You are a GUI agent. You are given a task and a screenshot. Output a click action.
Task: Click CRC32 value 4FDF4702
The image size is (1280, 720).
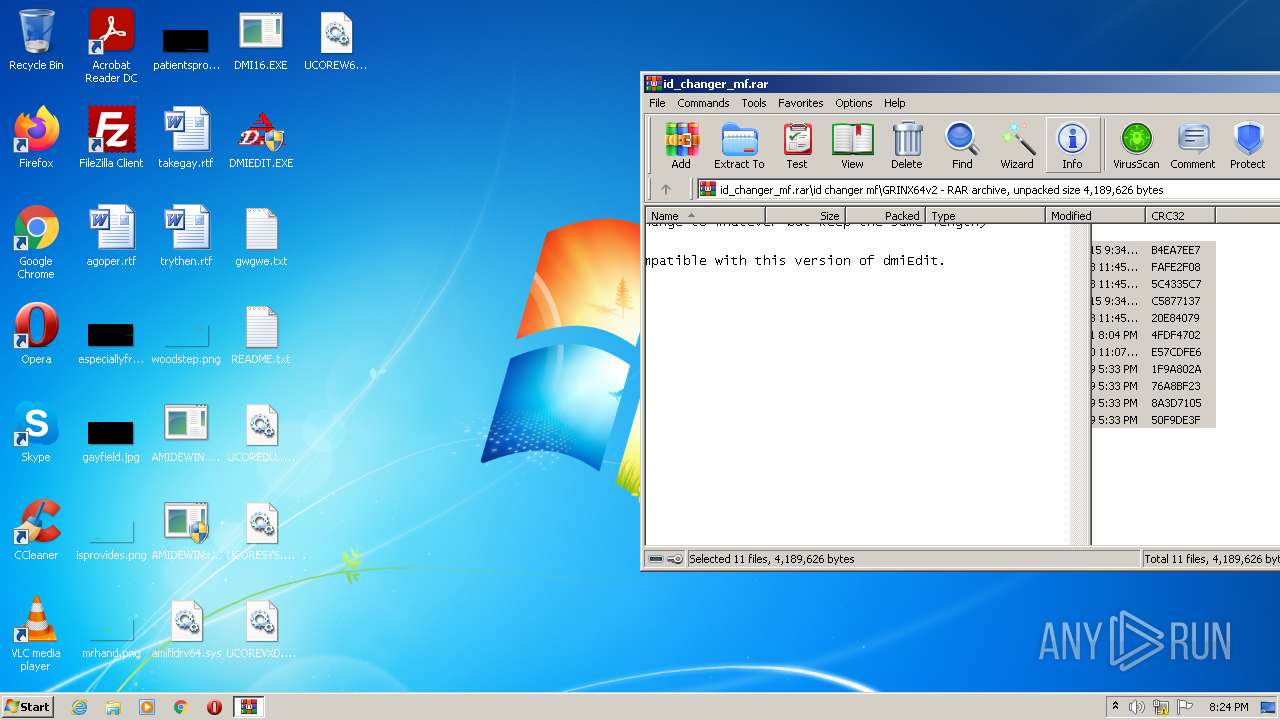click(1176, 335)
